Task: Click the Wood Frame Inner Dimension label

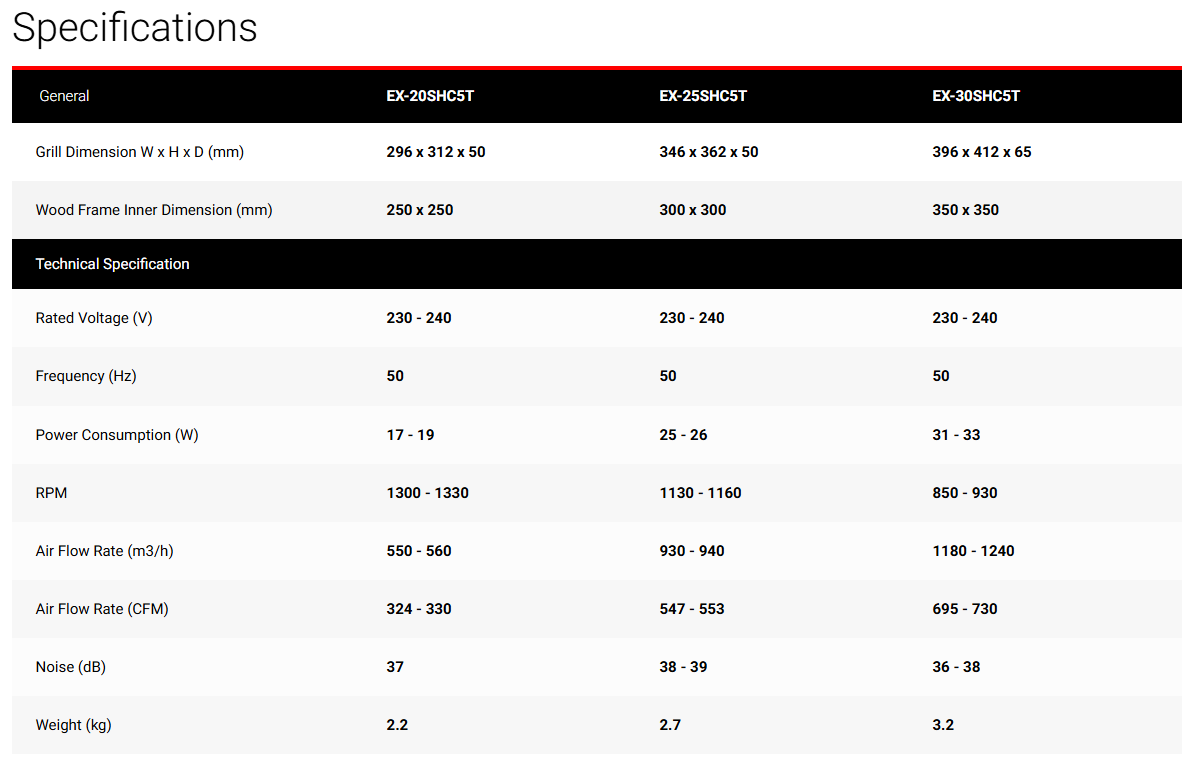Action: [x=154, y=210]
